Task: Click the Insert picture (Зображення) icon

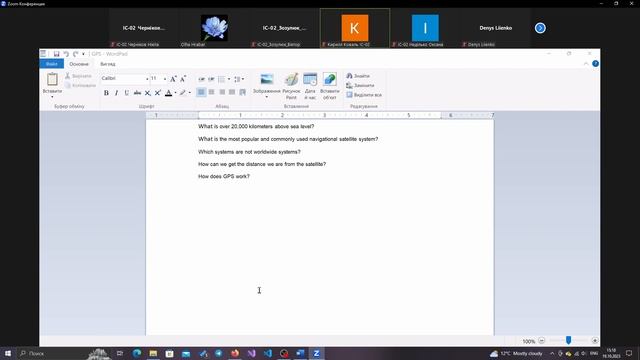Action: click(267, 79)
